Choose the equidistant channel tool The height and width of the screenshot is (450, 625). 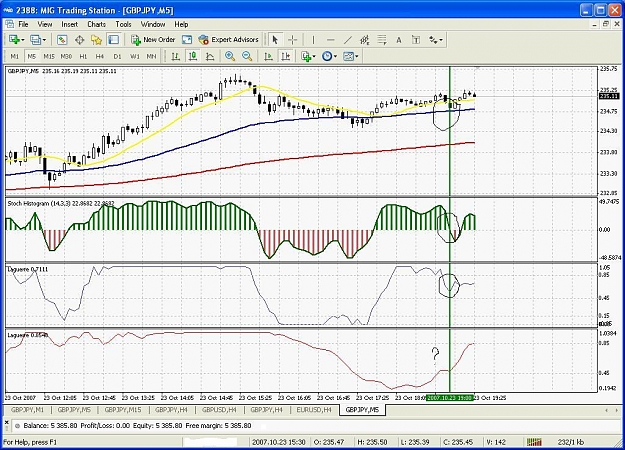click(365, 39)
